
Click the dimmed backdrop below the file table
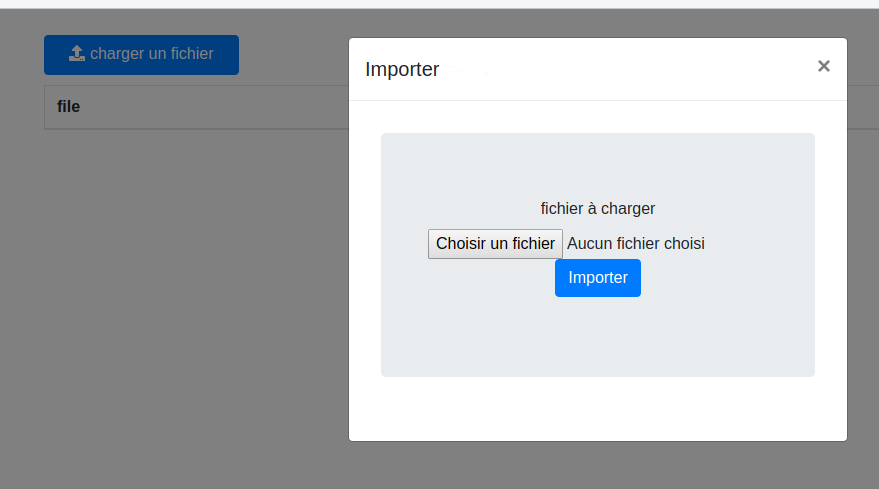(180, 300)
